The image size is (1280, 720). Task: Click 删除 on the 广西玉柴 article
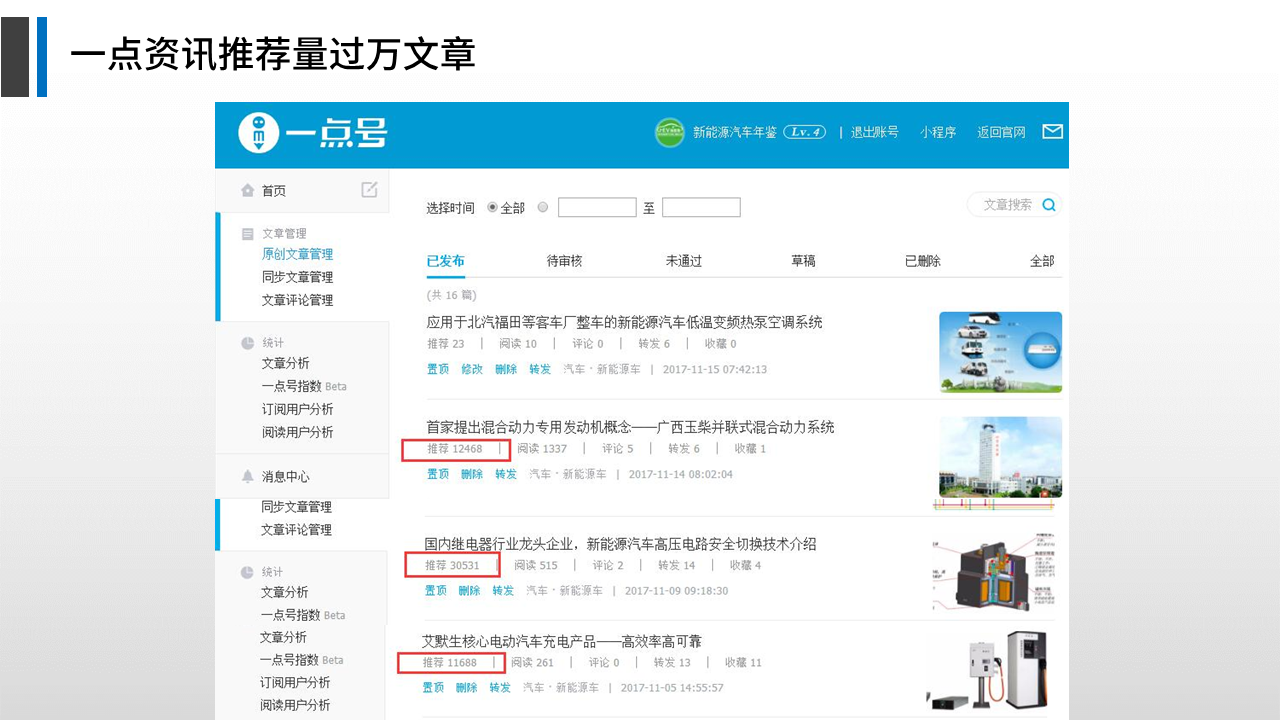pyautogui.click(x=472, y=474)
